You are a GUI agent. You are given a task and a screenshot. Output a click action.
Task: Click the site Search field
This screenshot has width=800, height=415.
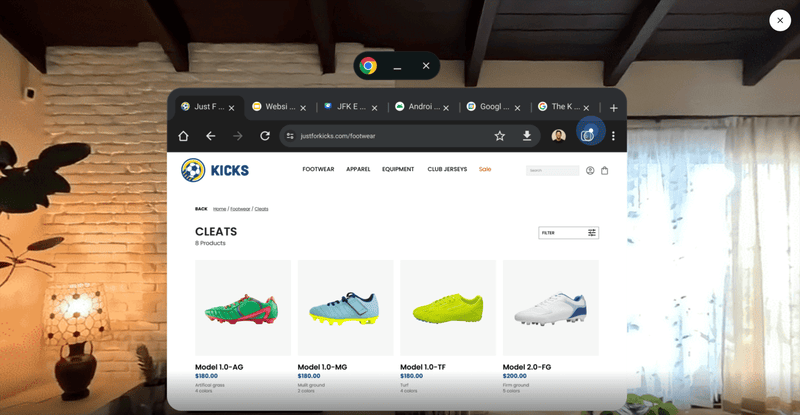553,170
